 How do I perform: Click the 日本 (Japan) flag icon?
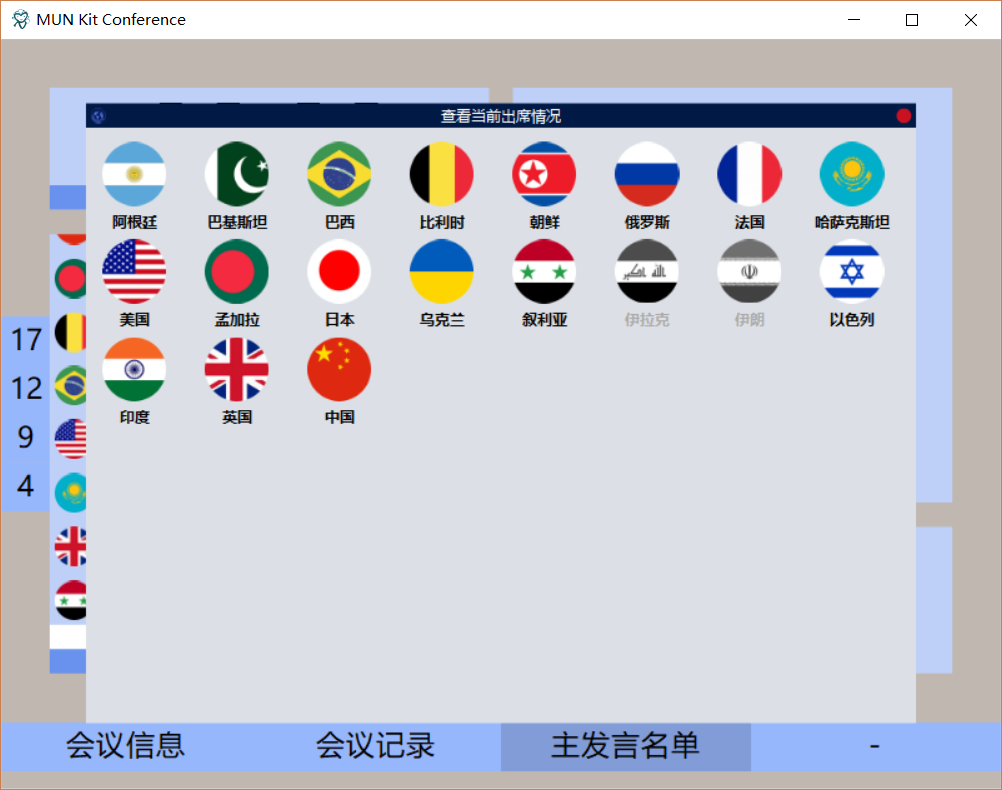[x=339, y=271]
